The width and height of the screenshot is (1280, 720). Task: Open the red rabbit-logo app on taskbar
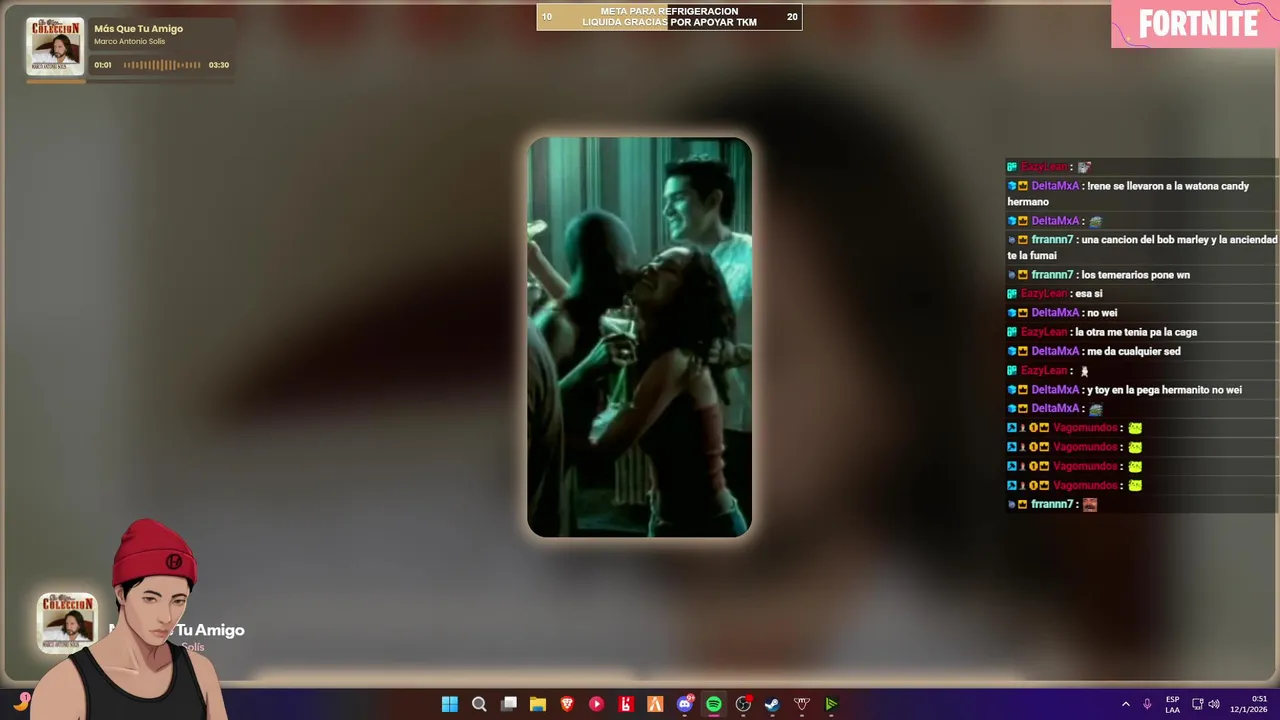(x=626, y=704)
